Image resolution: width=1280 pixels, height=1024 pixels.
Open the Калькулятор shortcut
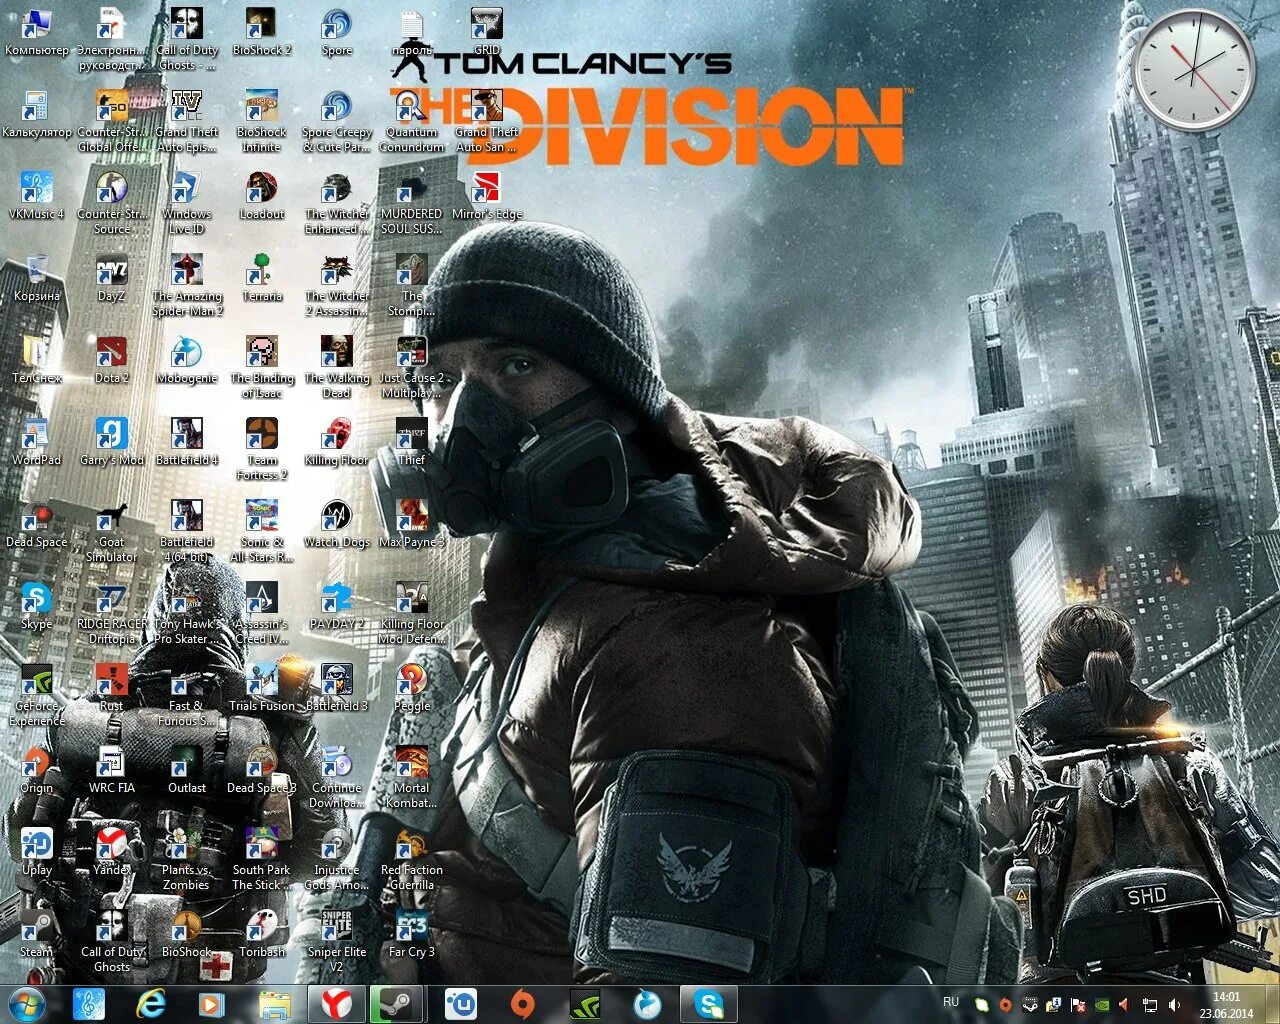(x=37, y=114)
